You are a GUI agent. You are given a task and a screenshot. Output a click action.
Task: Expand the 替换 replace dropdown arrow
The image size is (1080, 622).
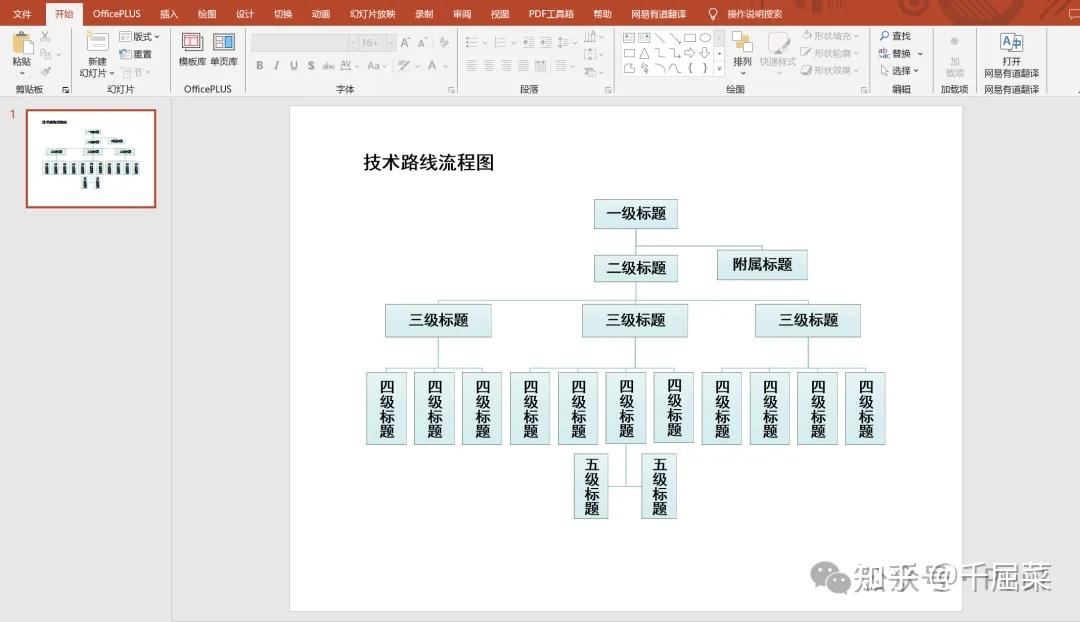click(920, 54)
